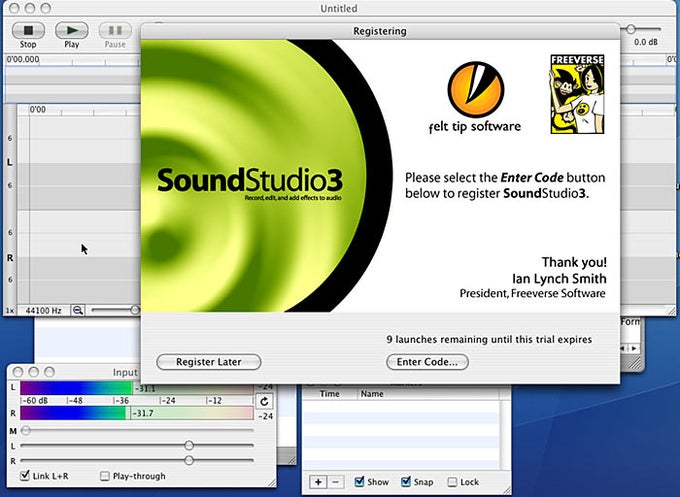Click the Time column header in markers

click(330, 394)
